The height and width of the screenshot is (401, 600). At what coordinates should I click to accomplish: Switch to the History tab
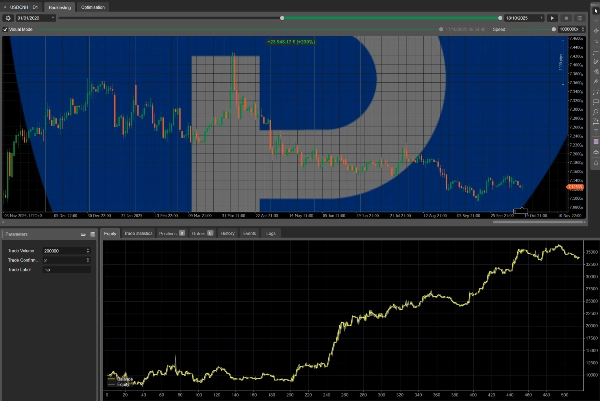click(x=227, y=234)
